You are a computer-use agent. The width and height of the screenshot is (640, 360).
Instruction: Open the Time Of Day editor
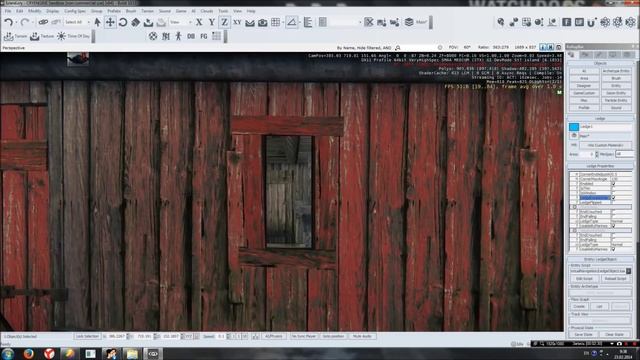point(73,36)
